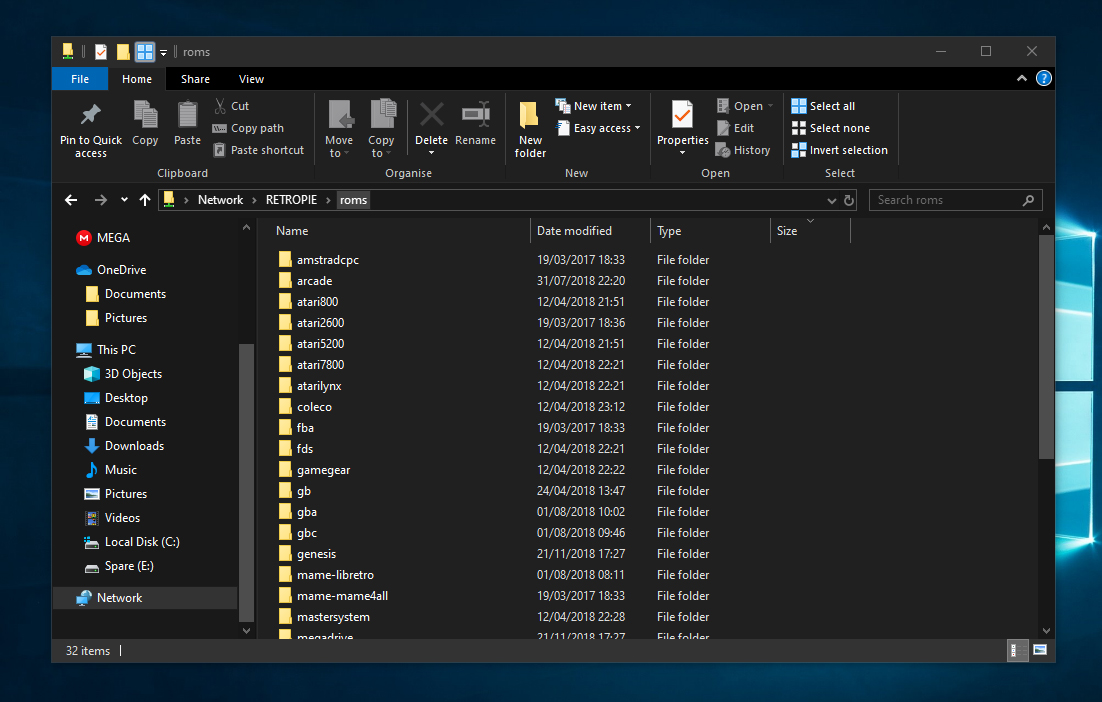Switch to the View tab
The width and height of the screenshot is (1102, 702).
pyautogui.click(x=251, y=79)
